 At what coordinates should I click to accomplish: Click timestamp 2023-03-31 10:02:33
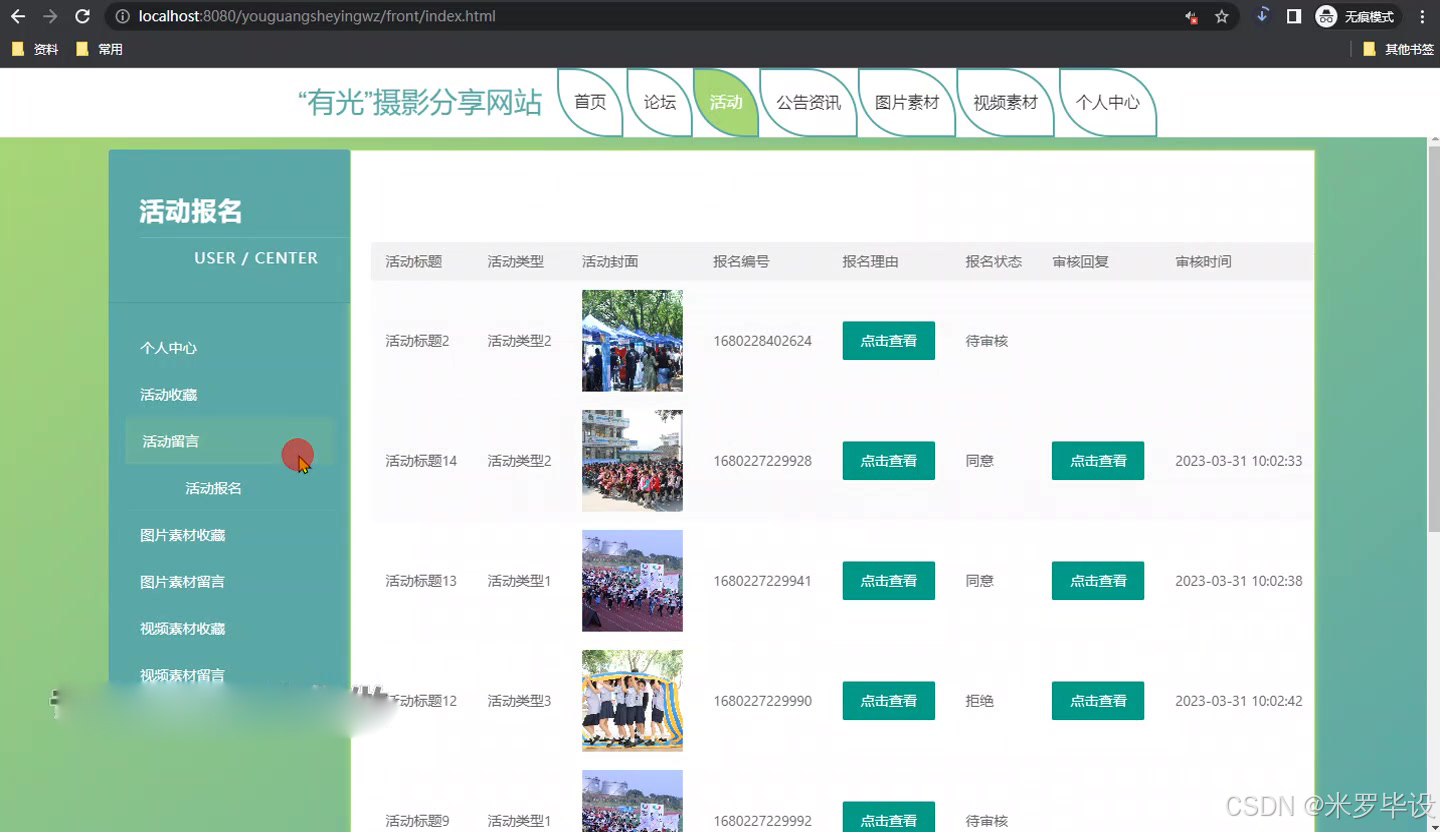tap(1238, 461)
